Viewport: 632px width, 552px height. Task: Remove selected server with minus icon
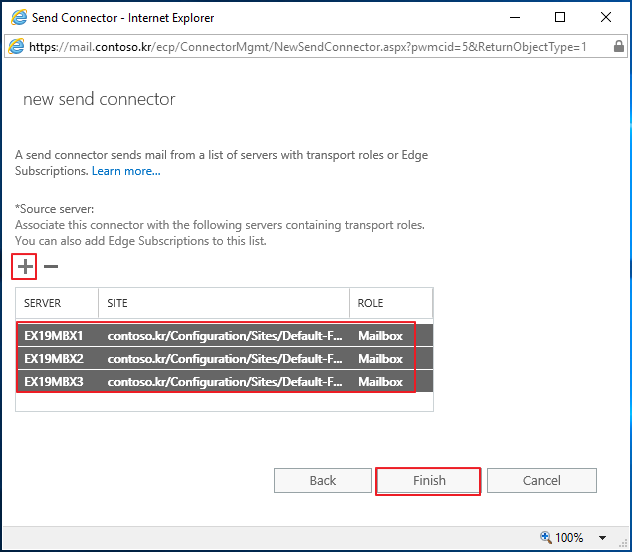pyautogui.click(x=51, y=266)
